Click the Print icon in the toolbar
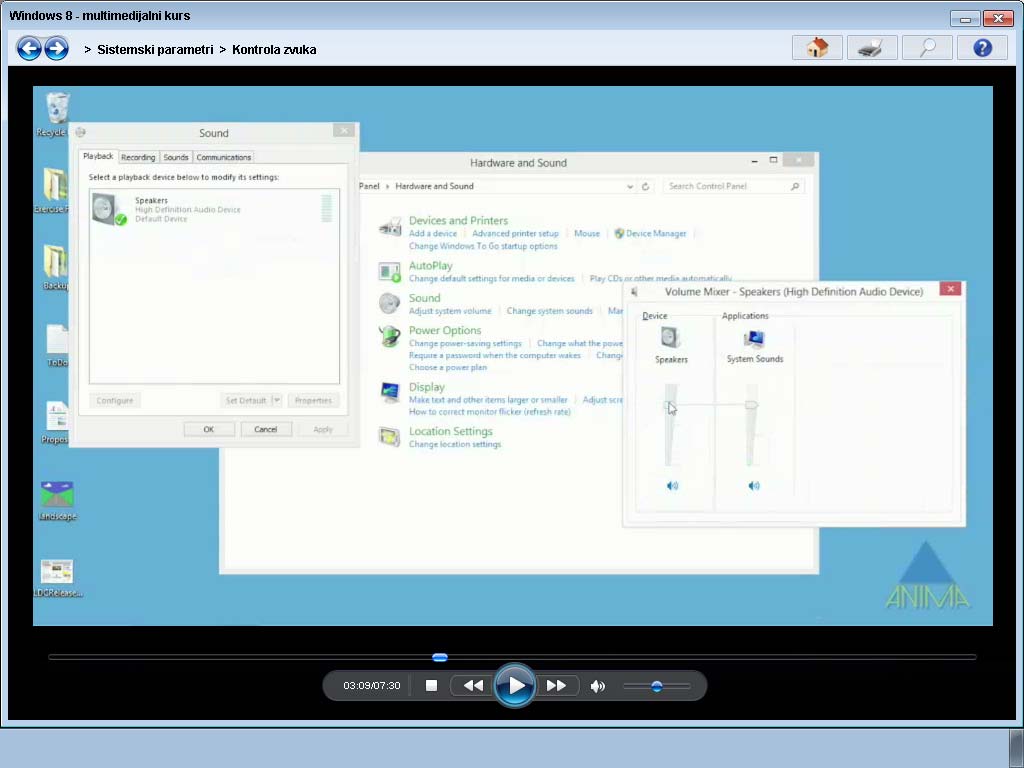This screenshot has width=1024, height=768. click(x=871, y=47)
